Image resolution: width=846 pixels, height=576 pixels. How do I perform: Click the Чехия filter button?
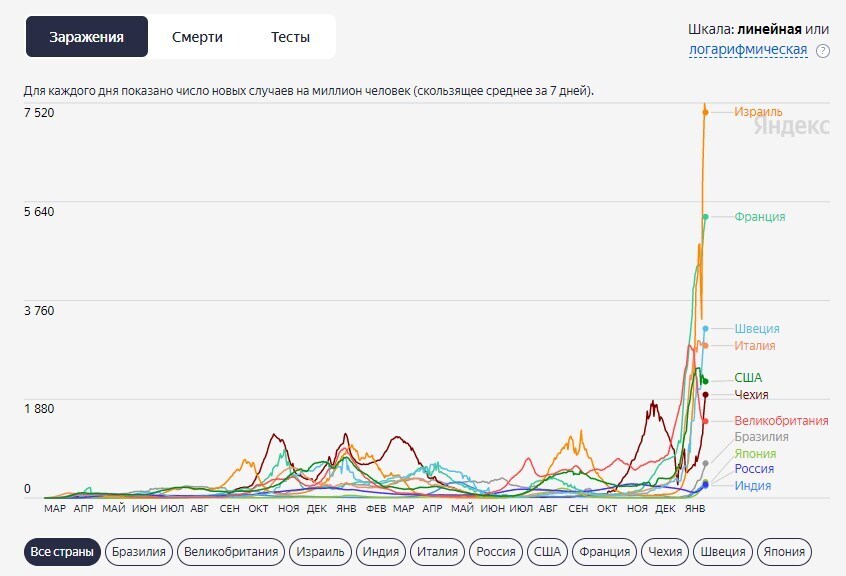666,551
